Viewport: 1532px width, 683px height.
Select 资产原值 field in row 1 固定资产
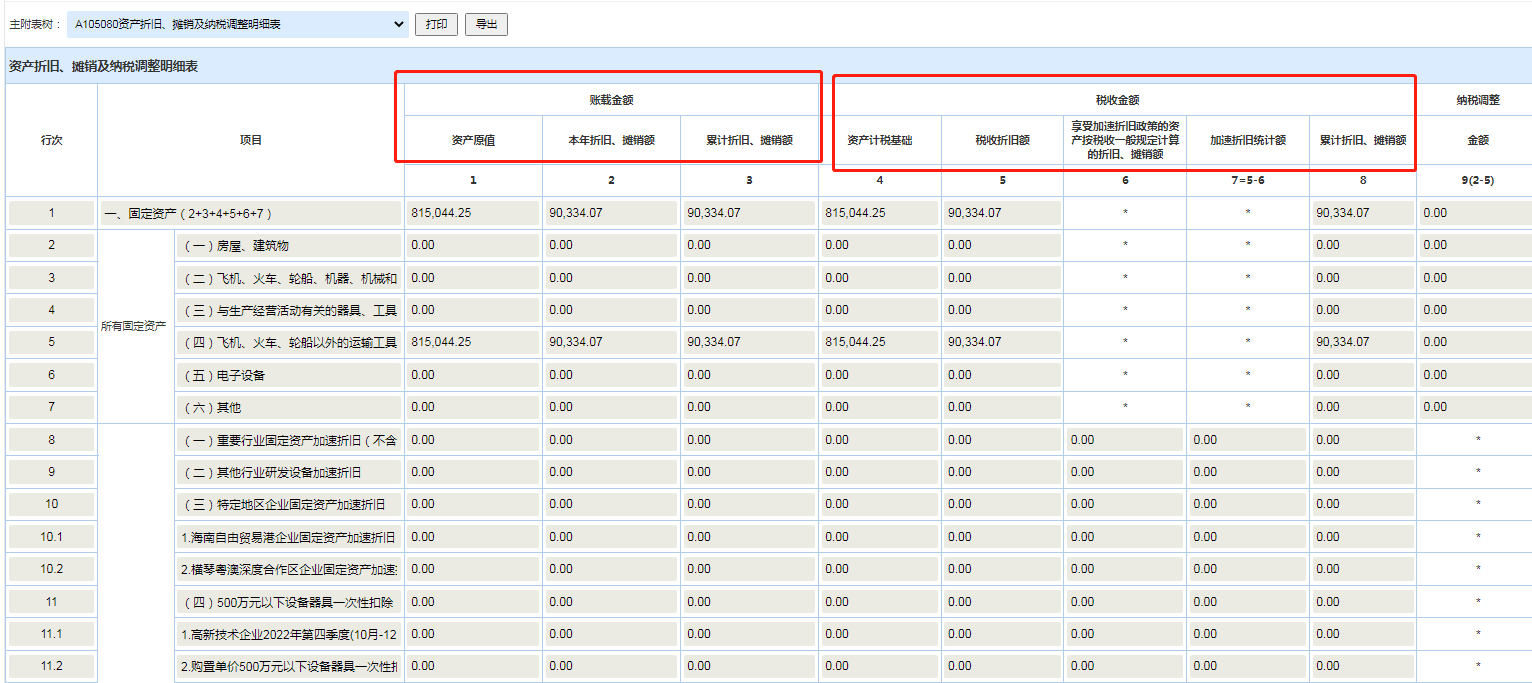pos(472,213)
